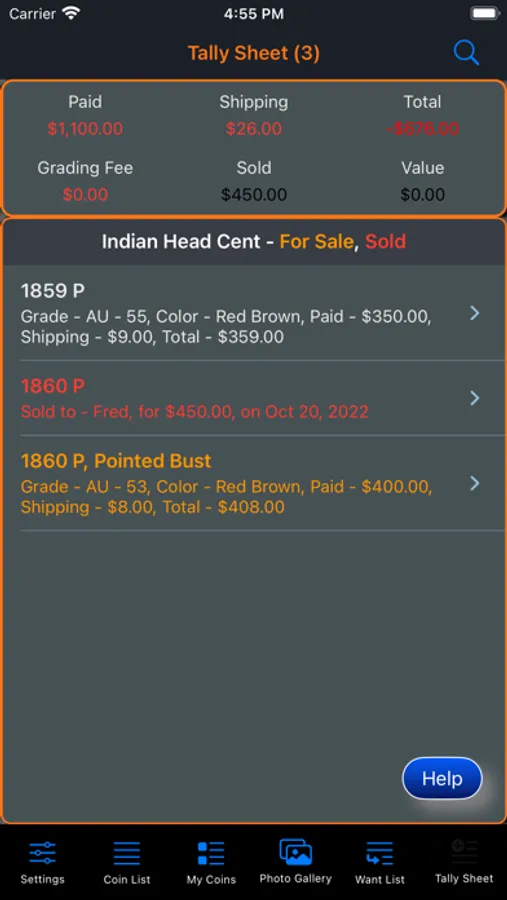
Task: Expand sold 1860 P row chevron
Action: point(475,398)
